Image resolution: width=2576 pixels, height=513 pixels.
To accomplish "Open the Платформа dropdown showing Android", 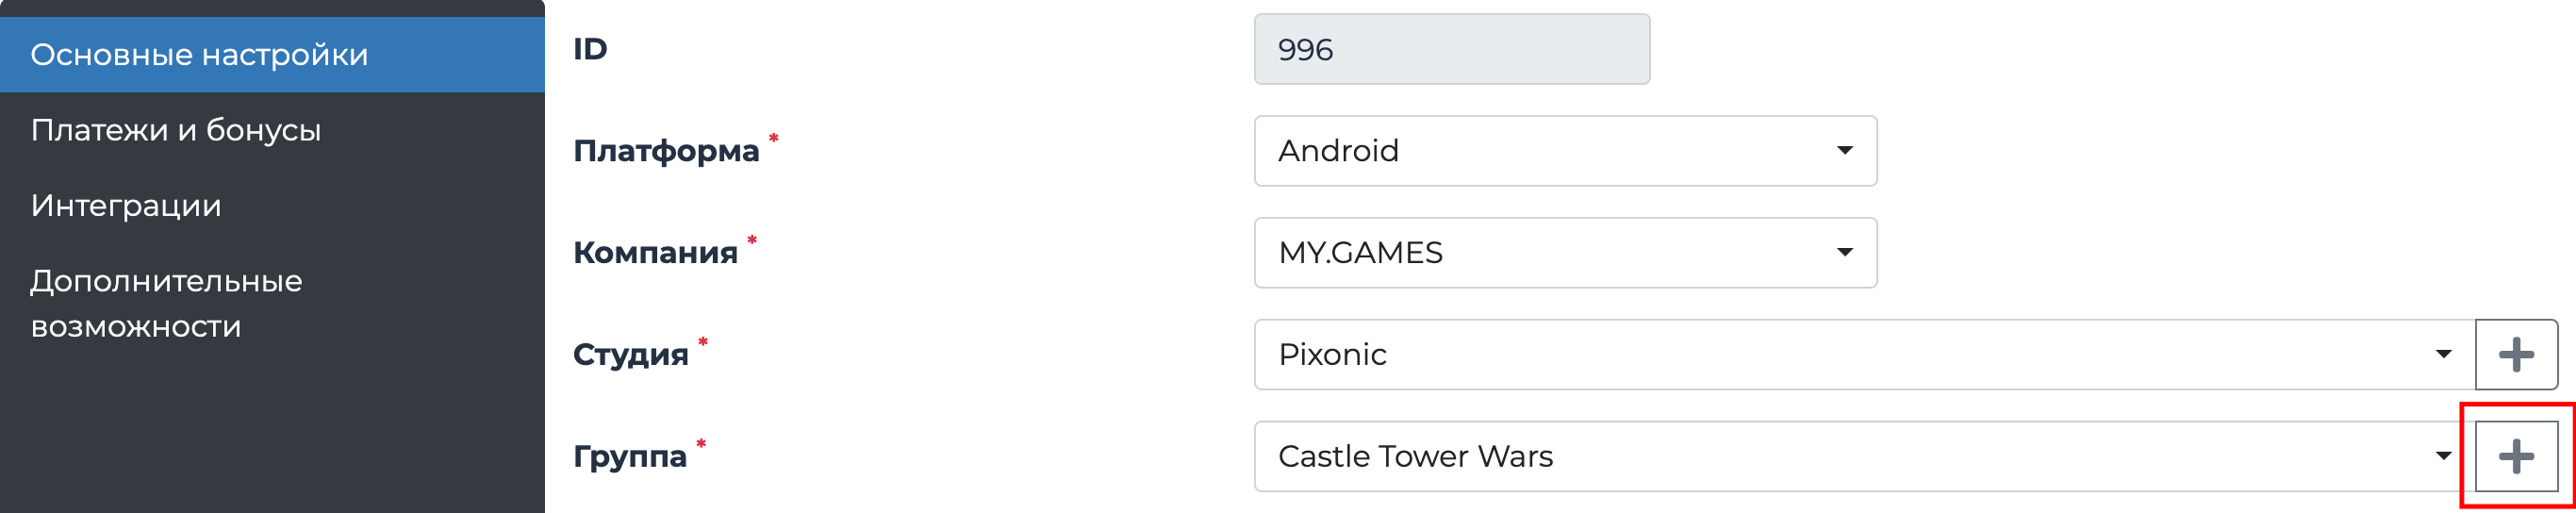I will (x=1564, y=151).
